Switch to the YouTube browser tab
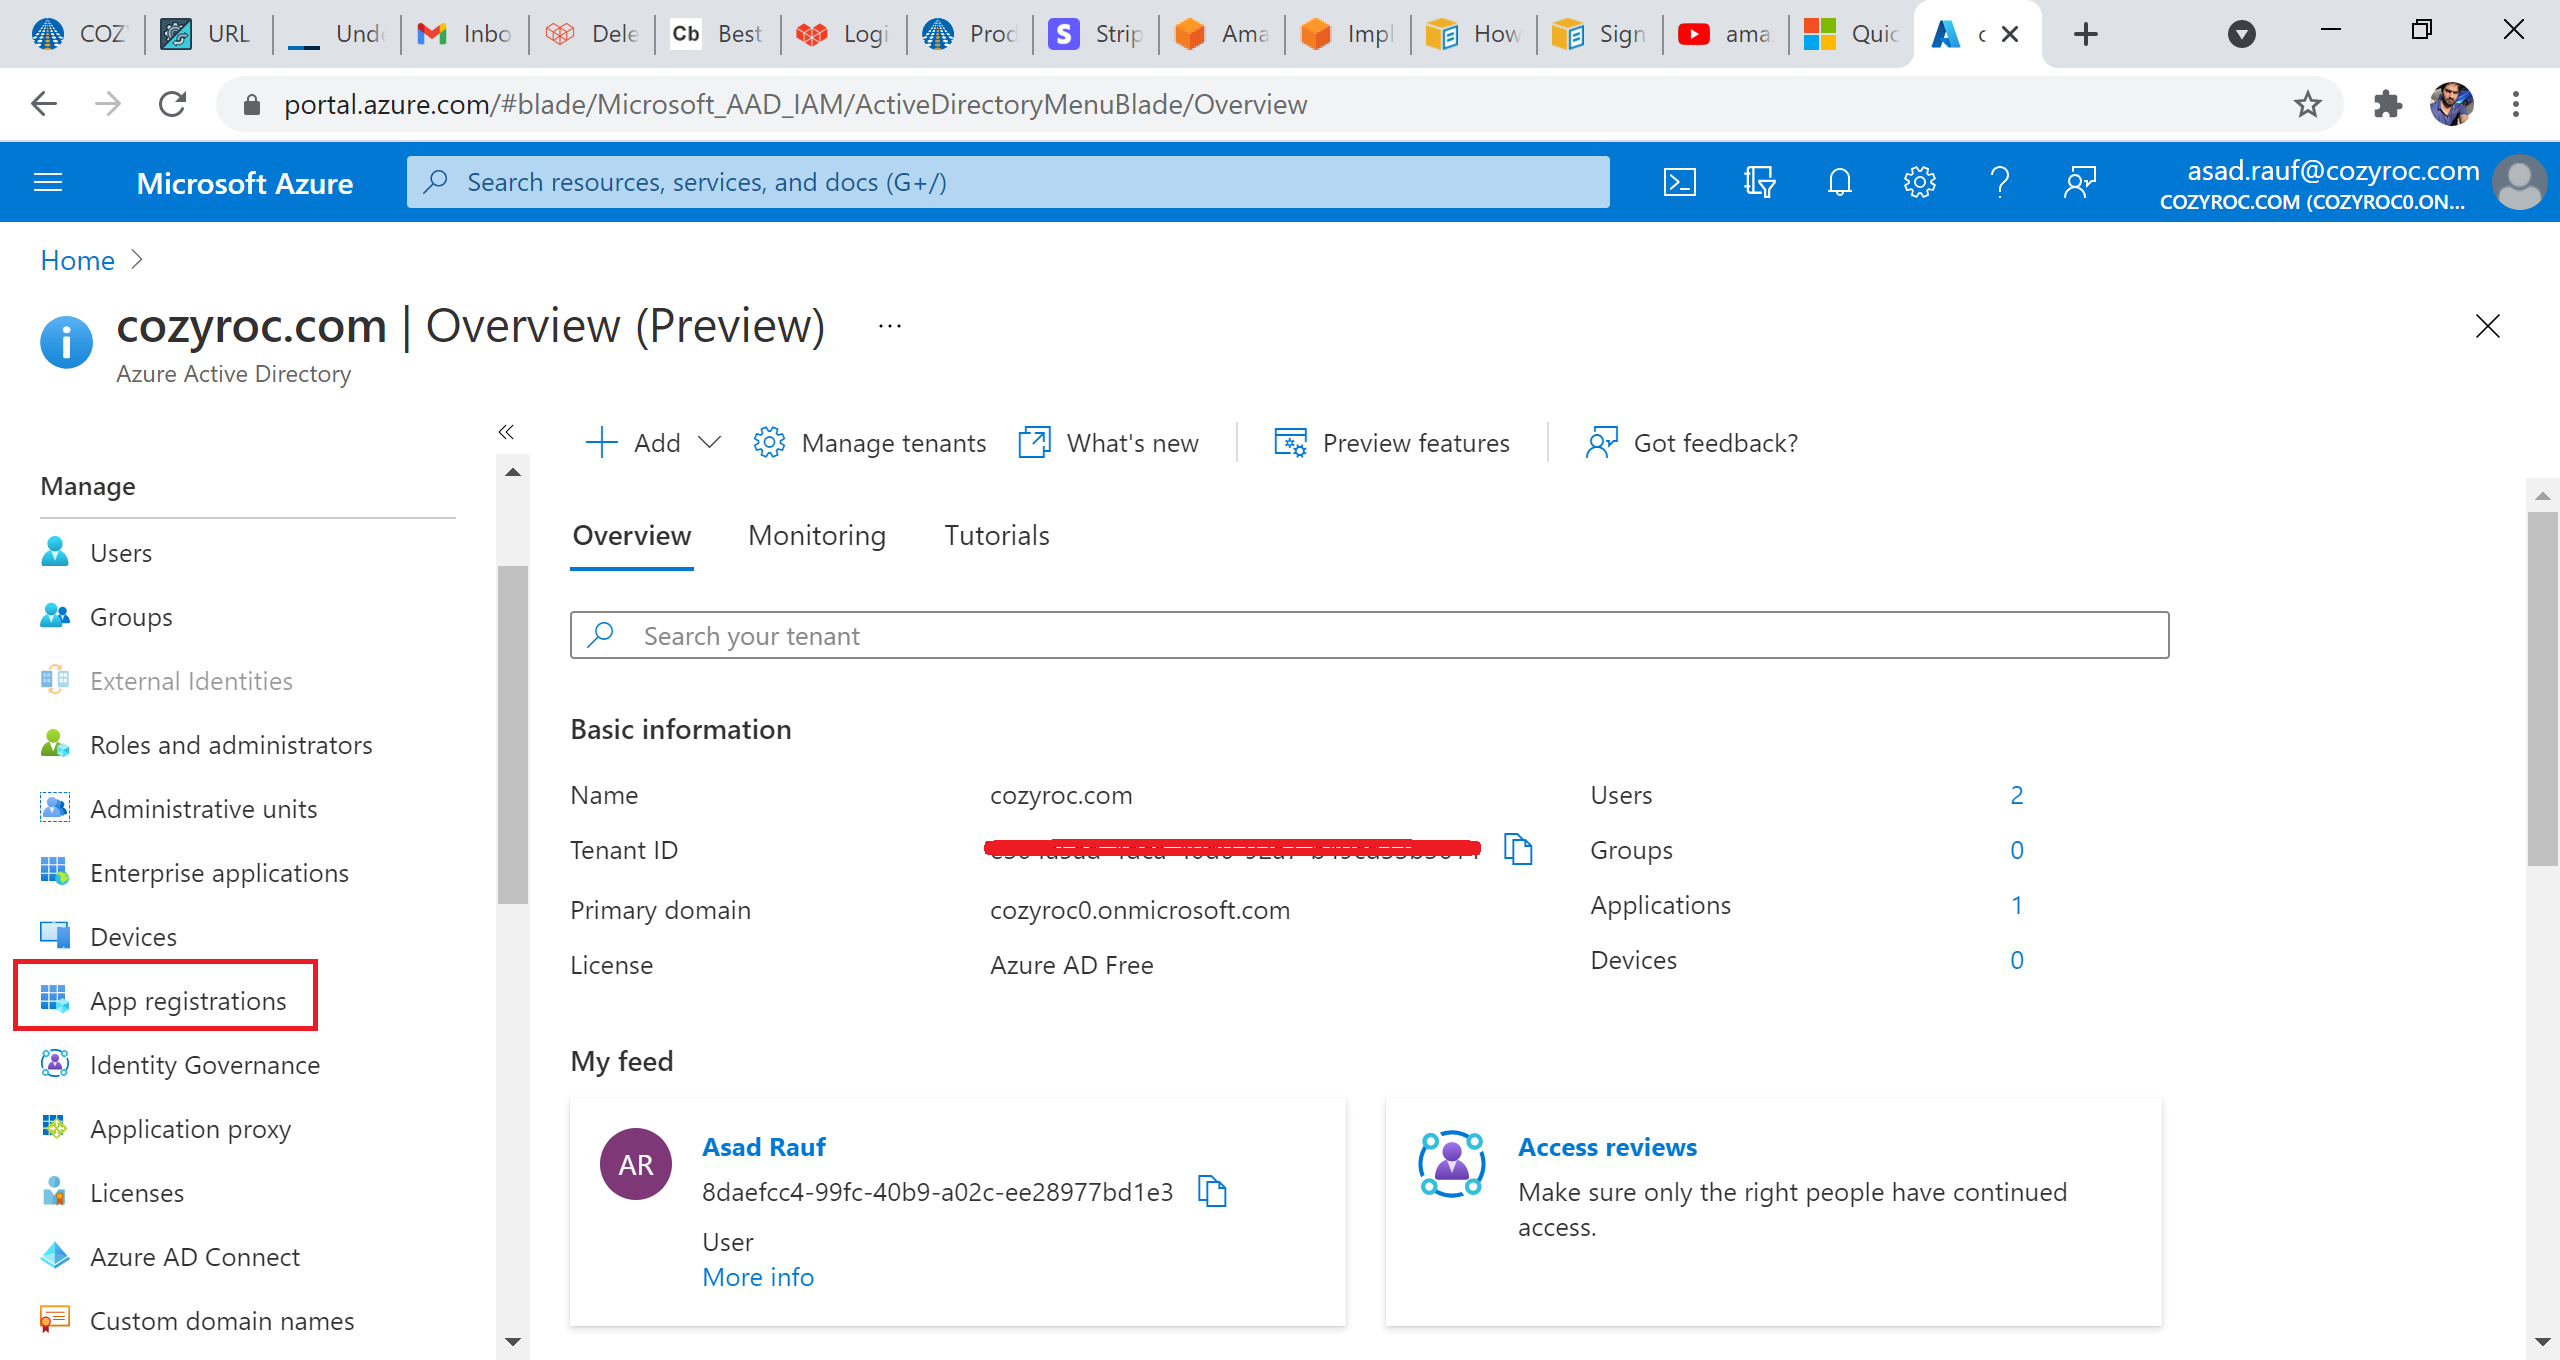This screenshot has height=1360, width=2560. pyautogui.click(x=1727, y=34)
